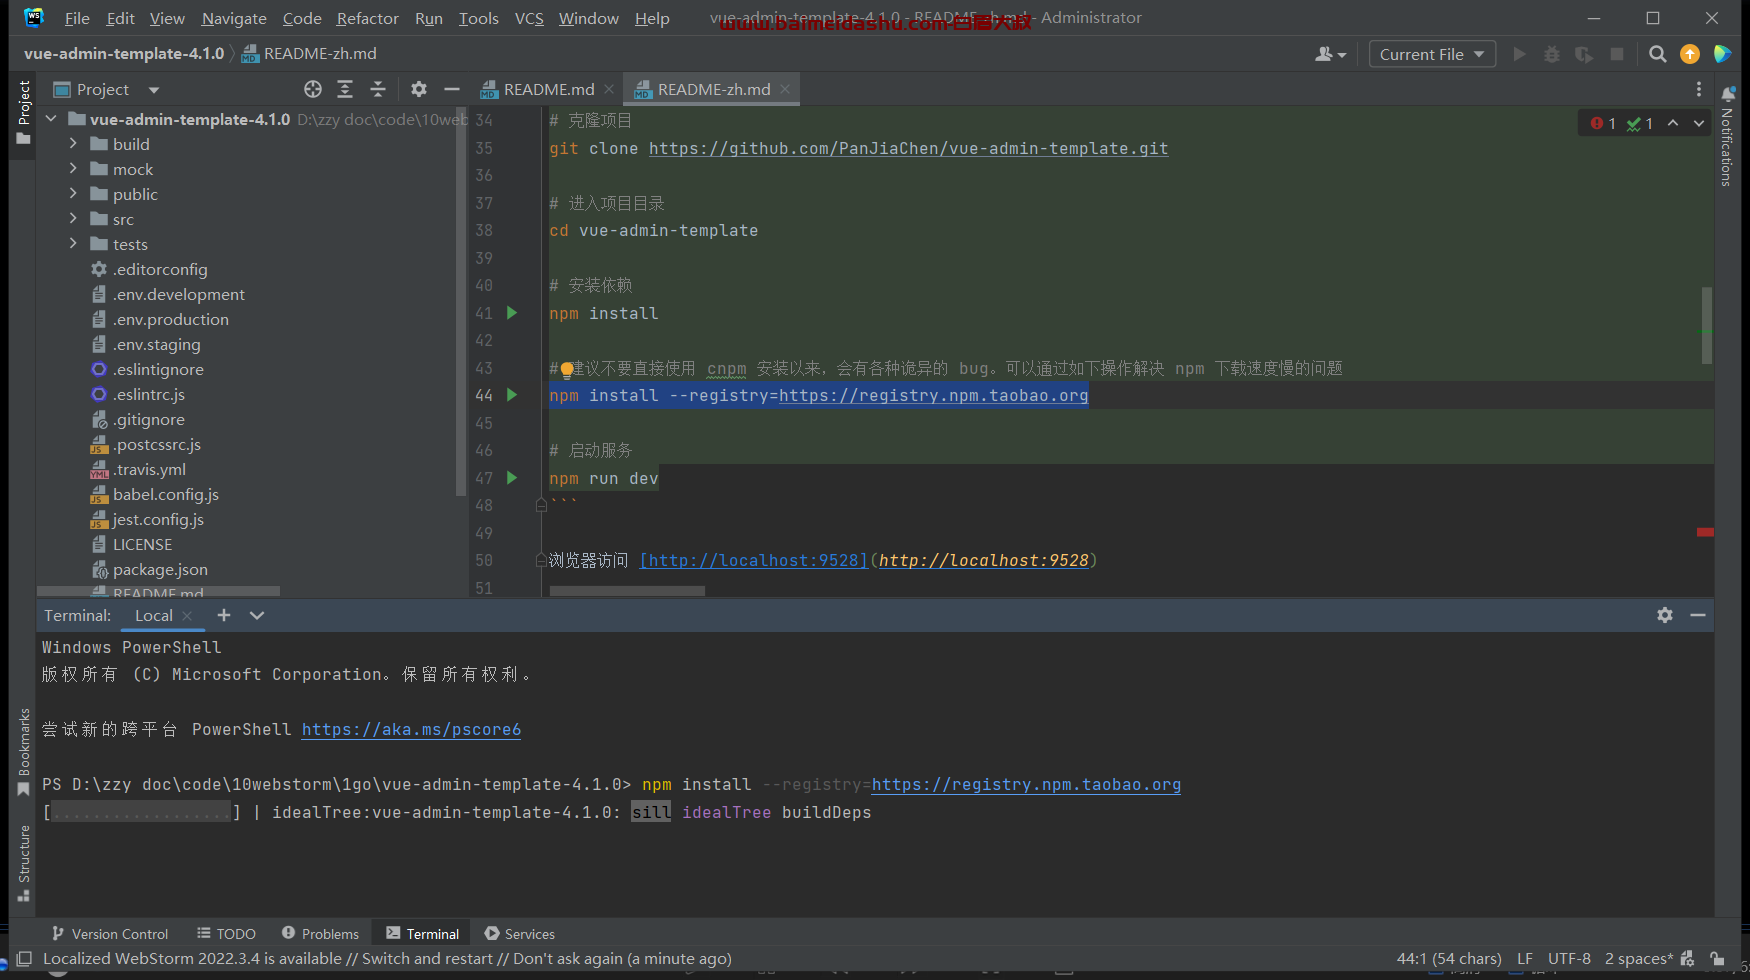Hide Terminal panel with minus icon

pos(1698,615)
